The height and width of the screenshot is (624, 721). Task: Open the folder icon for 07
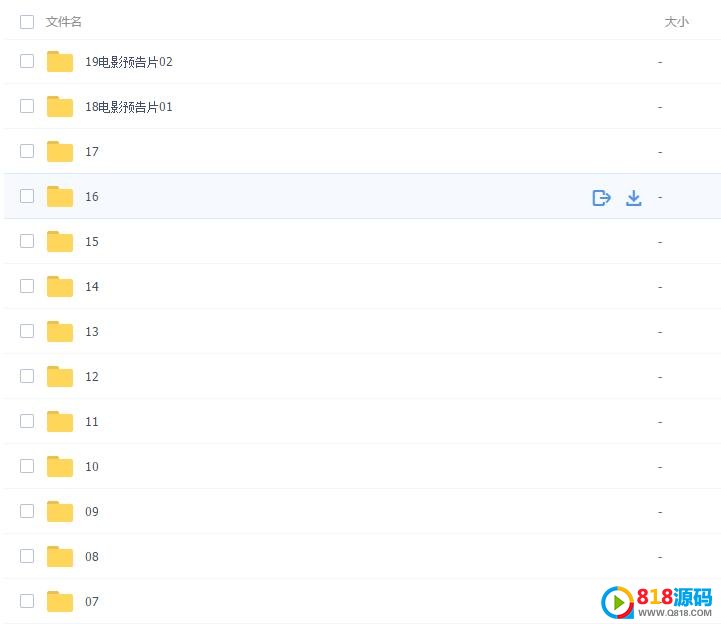(x=60, y=602)
